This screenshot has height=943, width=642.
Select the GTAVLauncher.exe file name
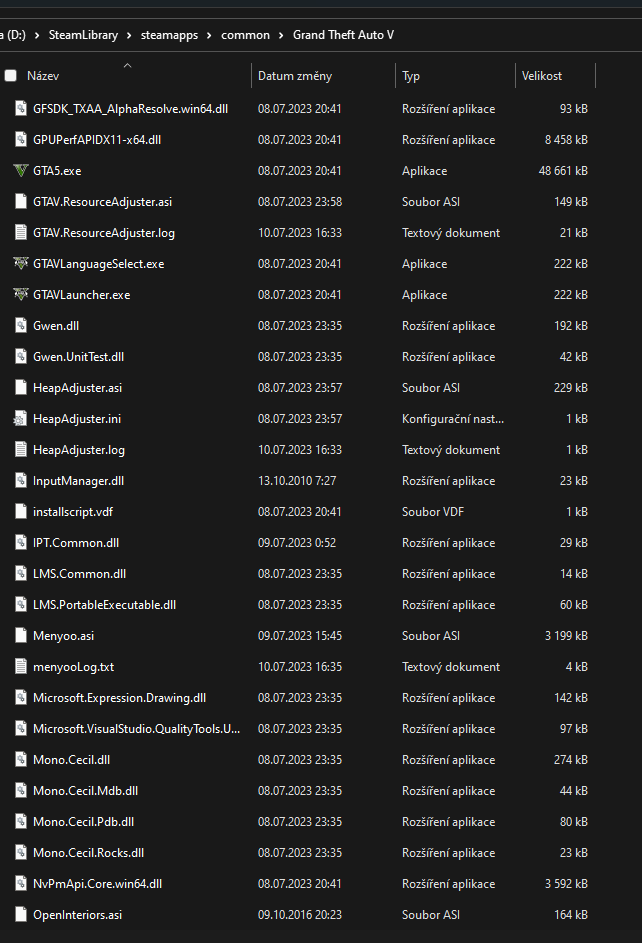(x=82, y=295)
